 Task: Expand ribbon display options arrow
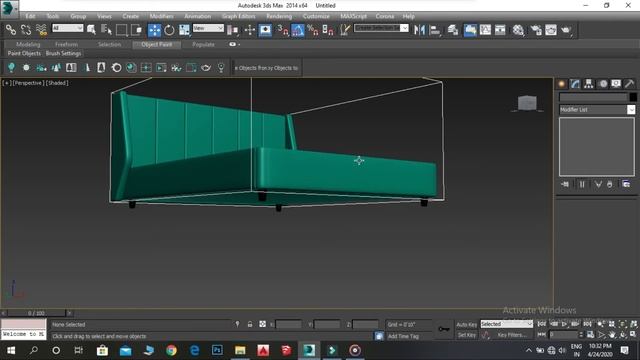[x=239, y=44]
